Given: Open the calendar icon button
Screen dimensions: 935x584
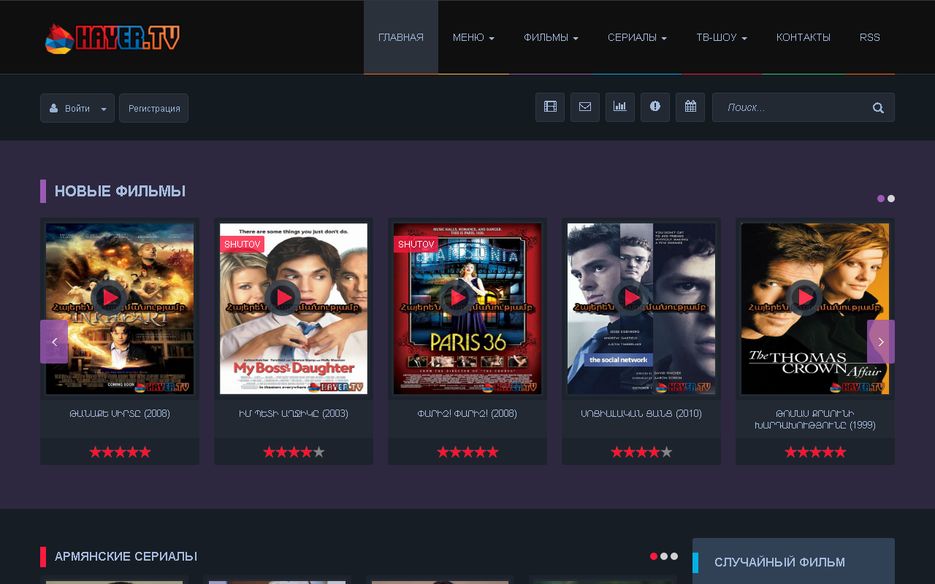Looking at the screenshot, I should click(x=691, y=107).
